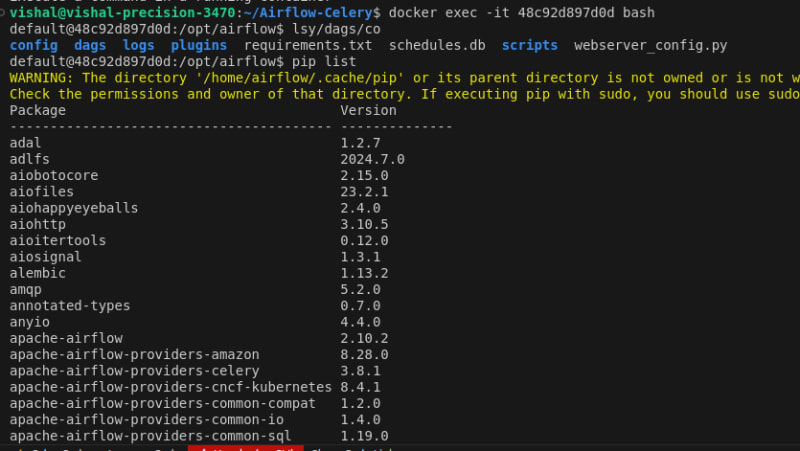
Task: Click the aiohttp version 3.10.5
Action: click(x=364, y=225)
